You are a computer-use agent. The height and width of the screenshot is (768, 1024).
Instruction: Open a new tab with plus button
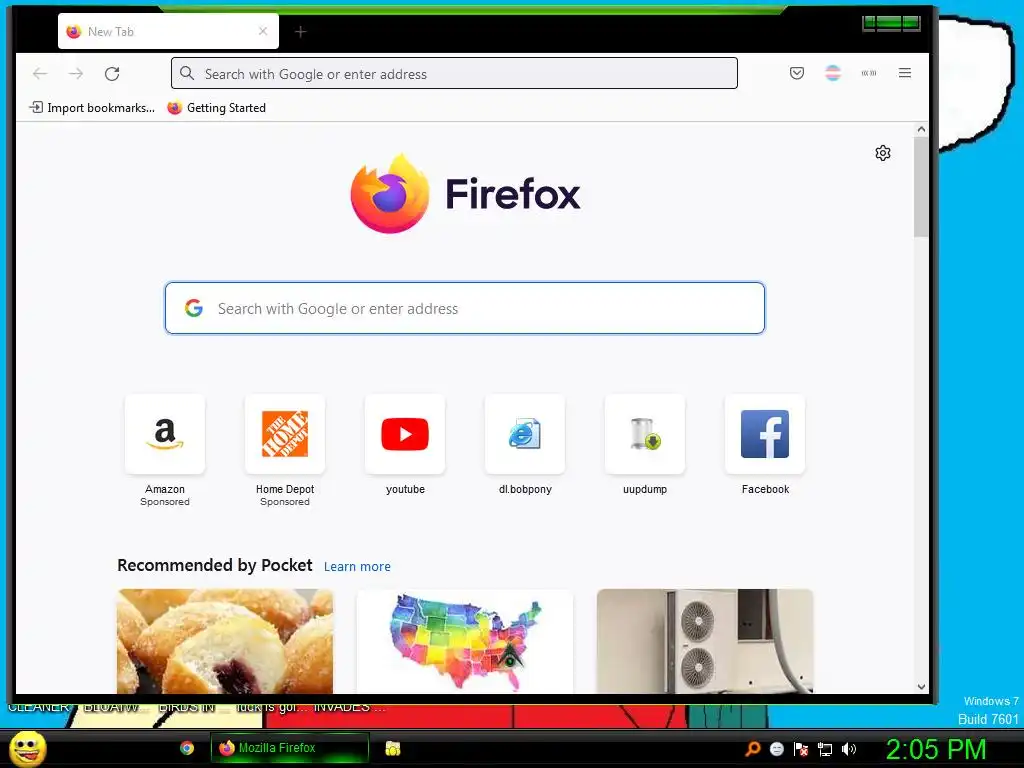click(300, 31)
